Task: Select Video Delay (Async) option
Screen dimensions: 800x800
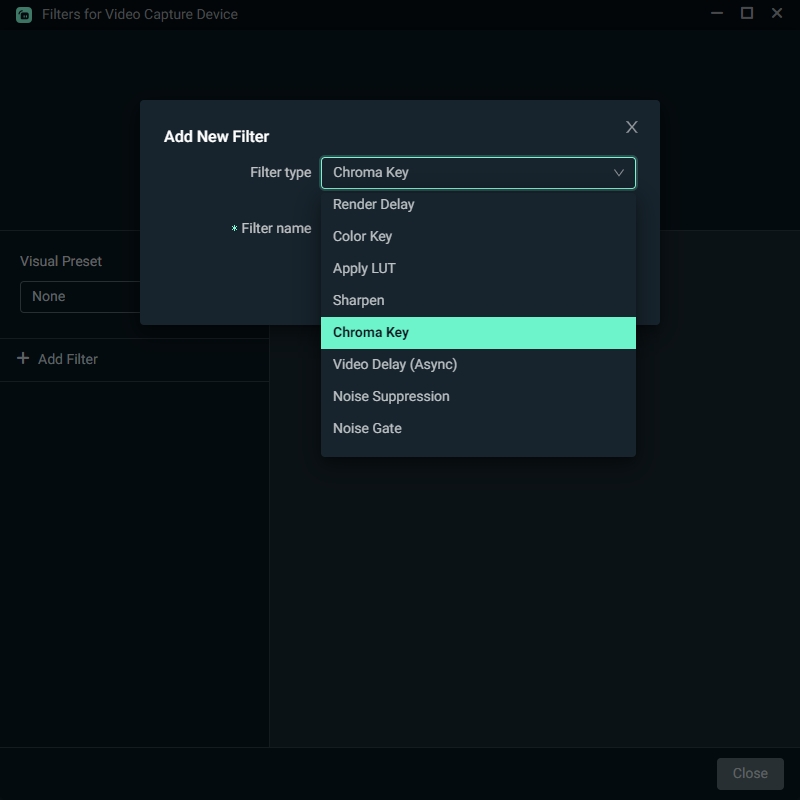Action: [478, 365]
